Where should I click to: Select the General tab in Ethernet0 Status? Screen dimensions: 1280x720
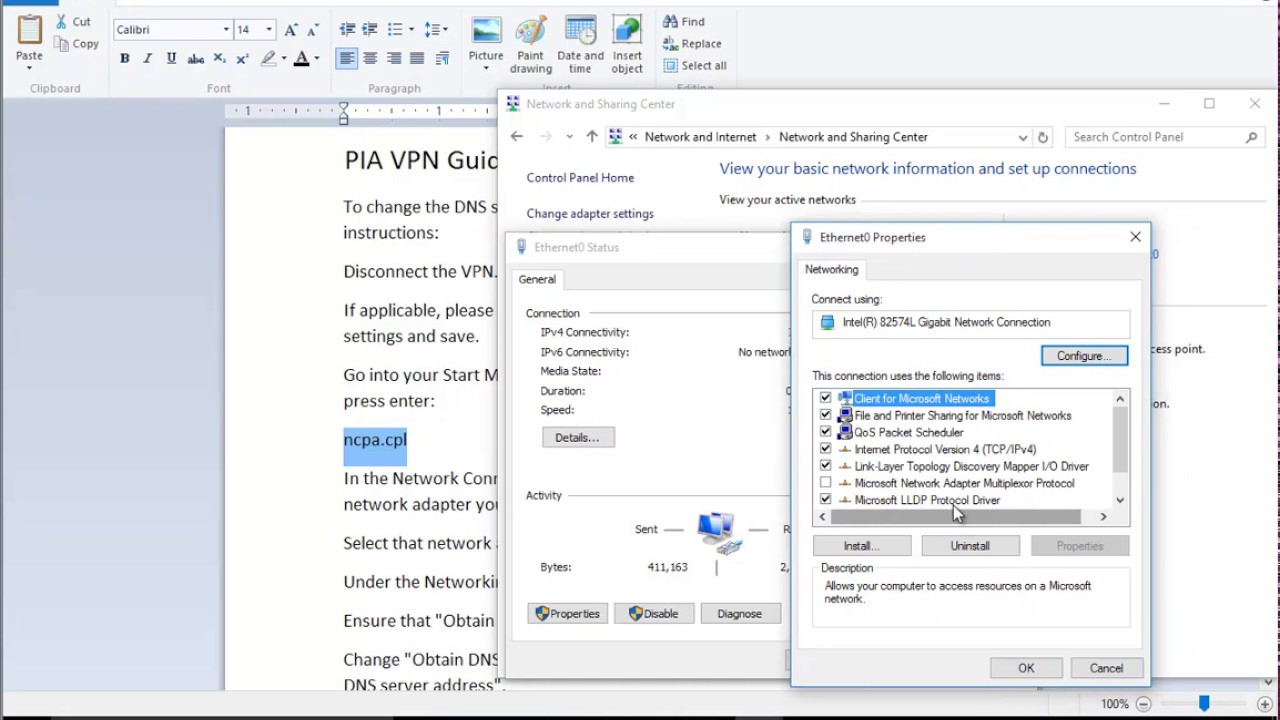537,279
